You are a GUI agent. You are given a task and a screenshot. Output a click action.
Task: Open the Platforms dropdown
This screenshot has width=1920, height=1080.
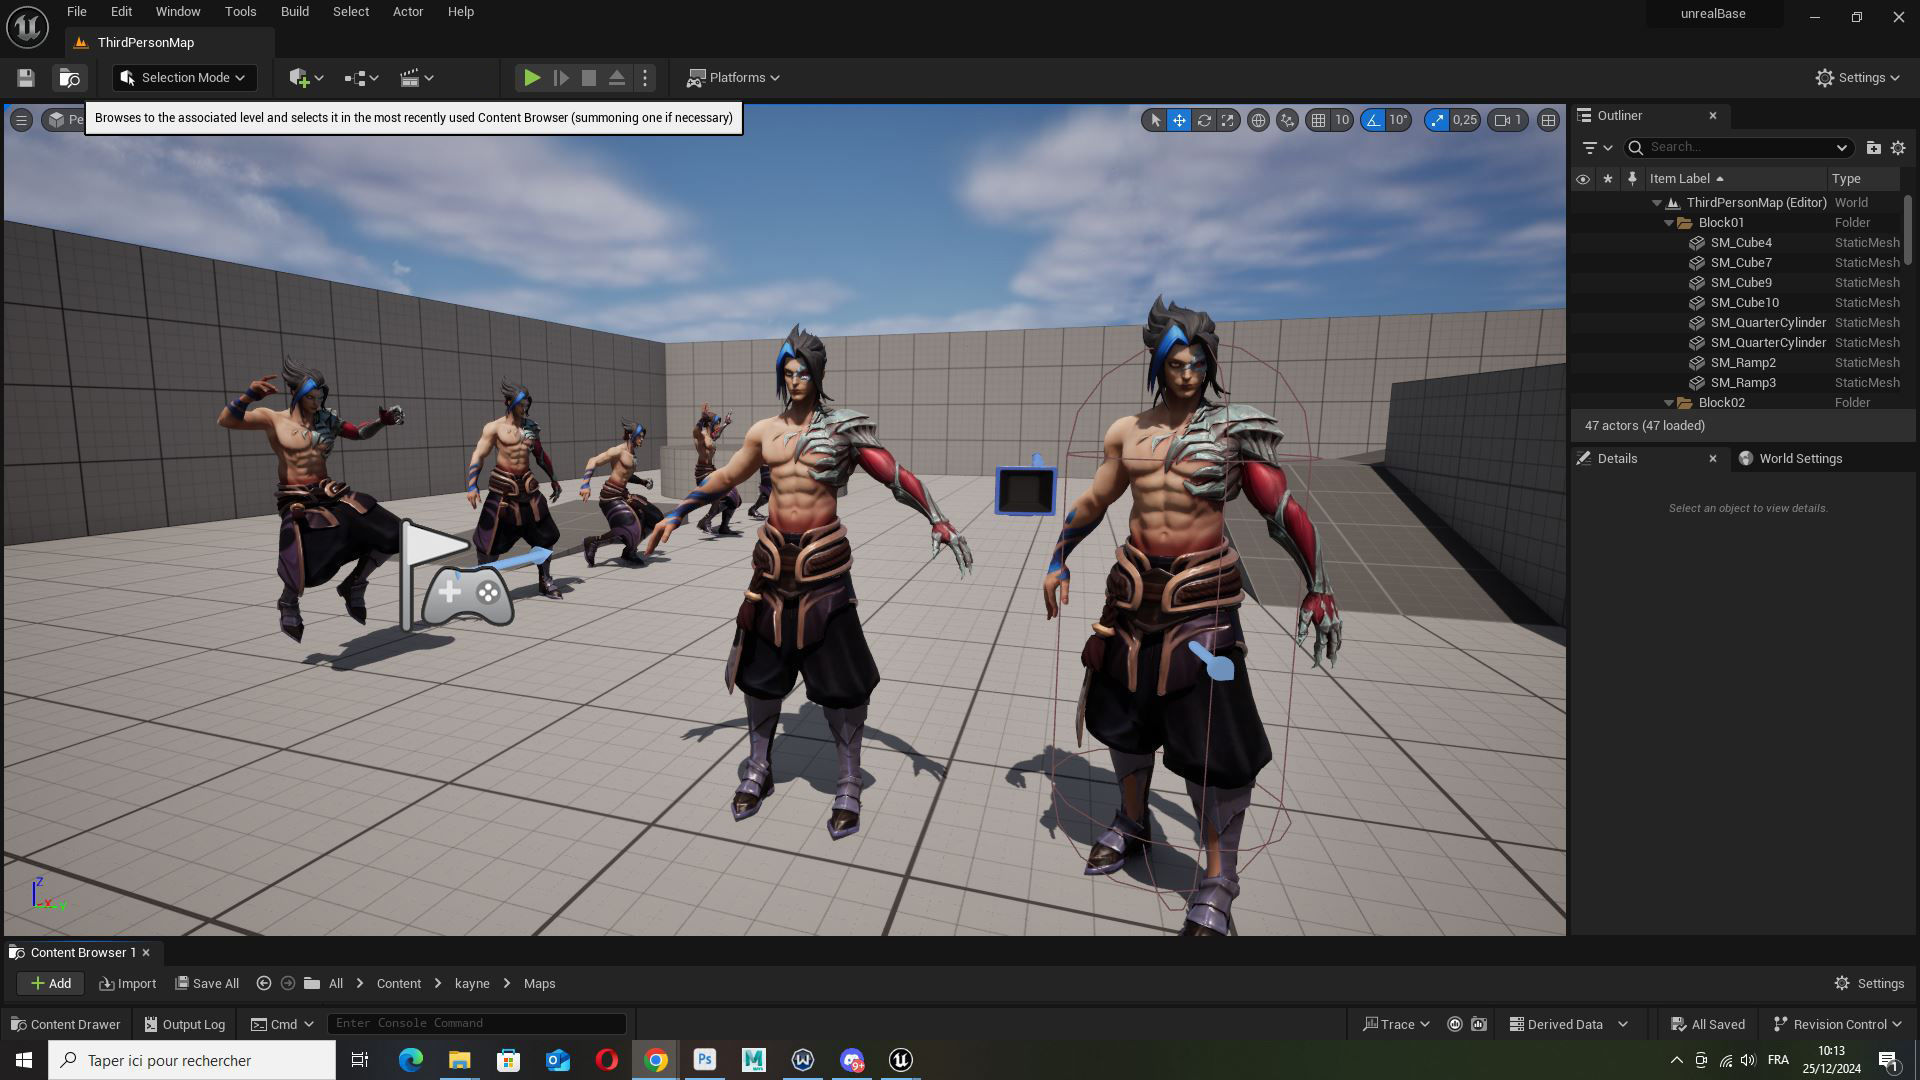(733, 78)
